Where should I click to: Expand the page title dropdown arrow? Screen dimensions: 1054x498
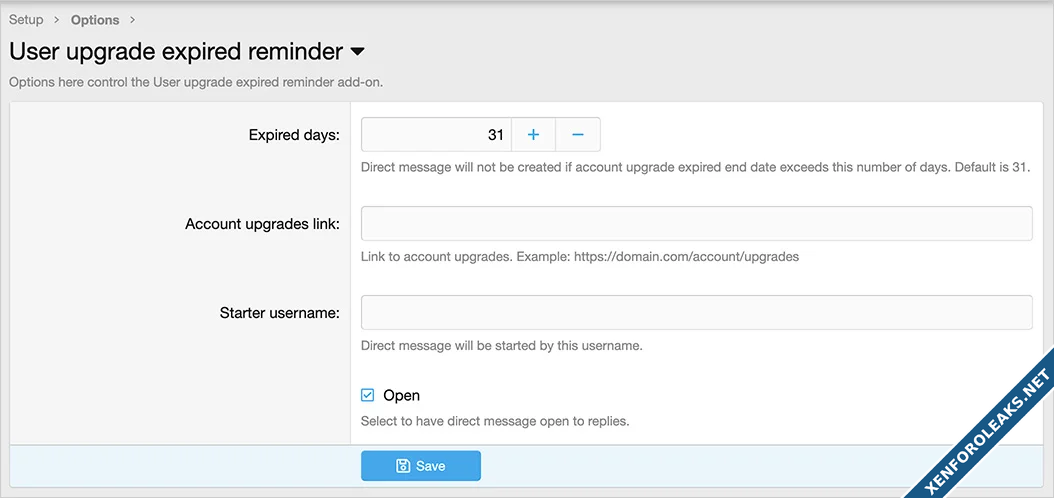(x=357, y=51)
